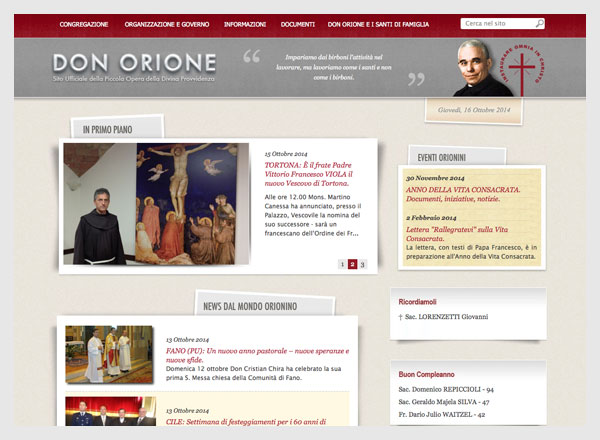Select slide 2 pagination button
This screenshot has width=600, height=440.
[352, 264]
